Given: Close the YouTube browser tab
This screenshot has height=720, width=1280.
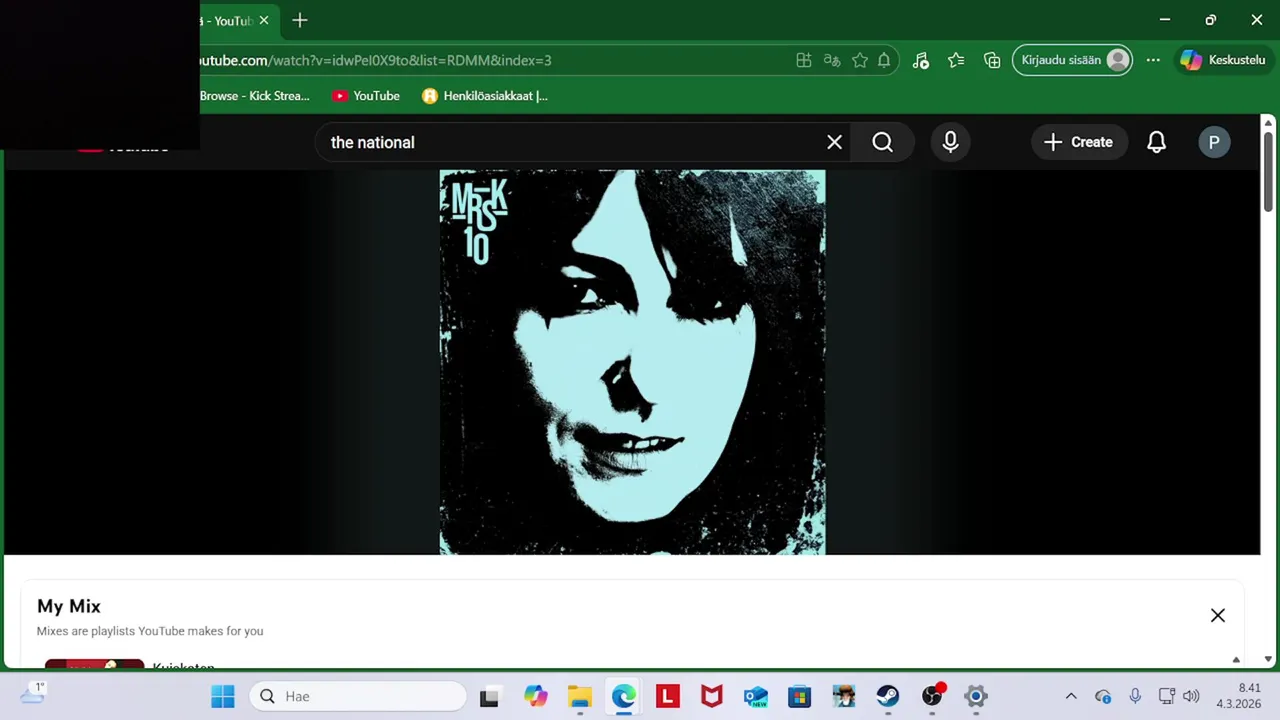Looking at the screenshot, I should (264, 20).
